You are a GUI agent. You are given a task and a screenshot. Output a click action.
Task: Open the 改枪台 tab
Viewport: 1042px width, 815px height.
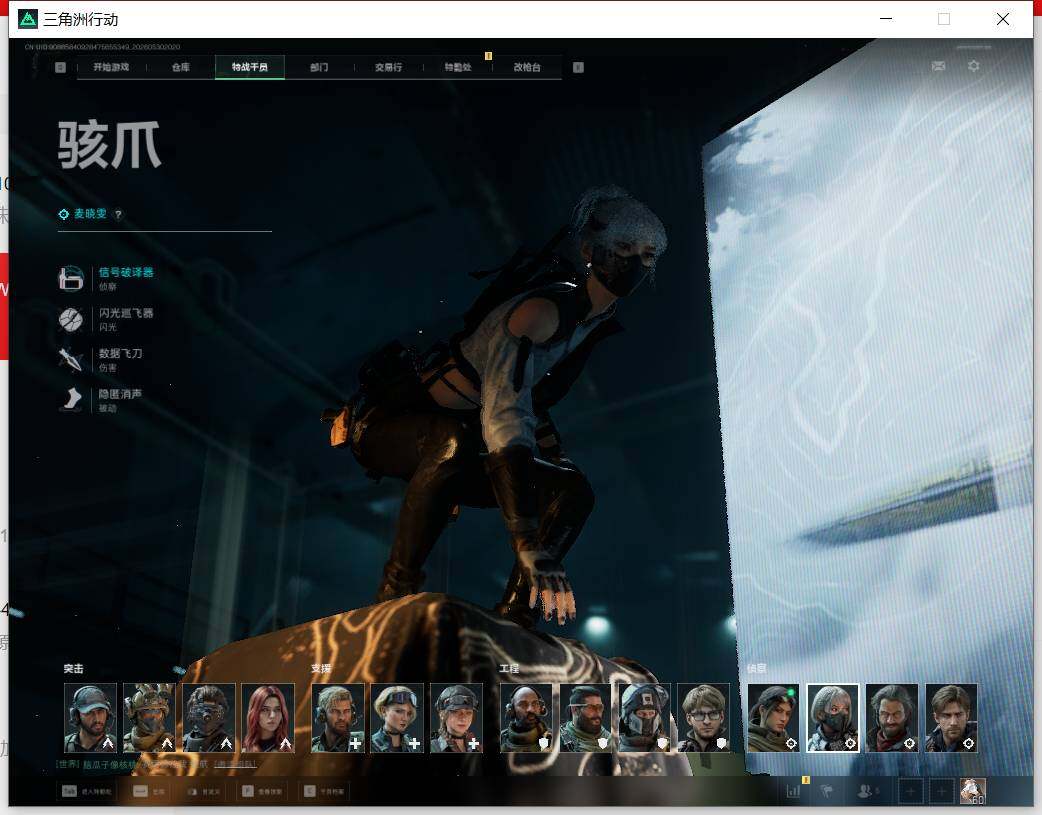tap(527, 67)
